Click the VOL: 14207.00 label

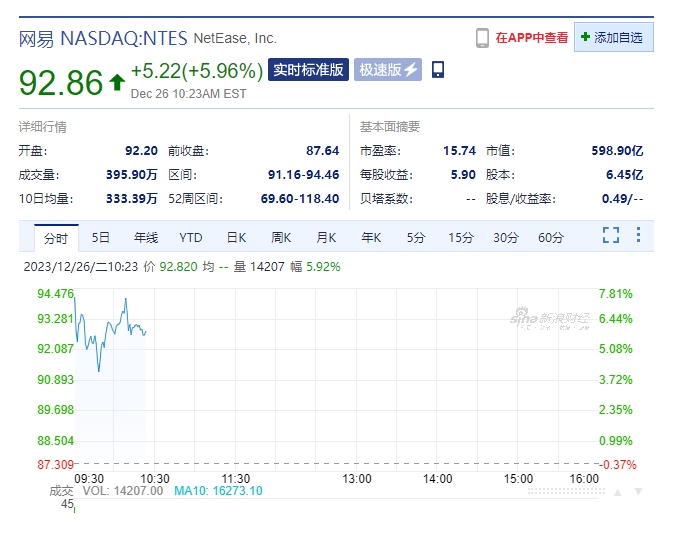pyautogui.click(x=123, y=491)
